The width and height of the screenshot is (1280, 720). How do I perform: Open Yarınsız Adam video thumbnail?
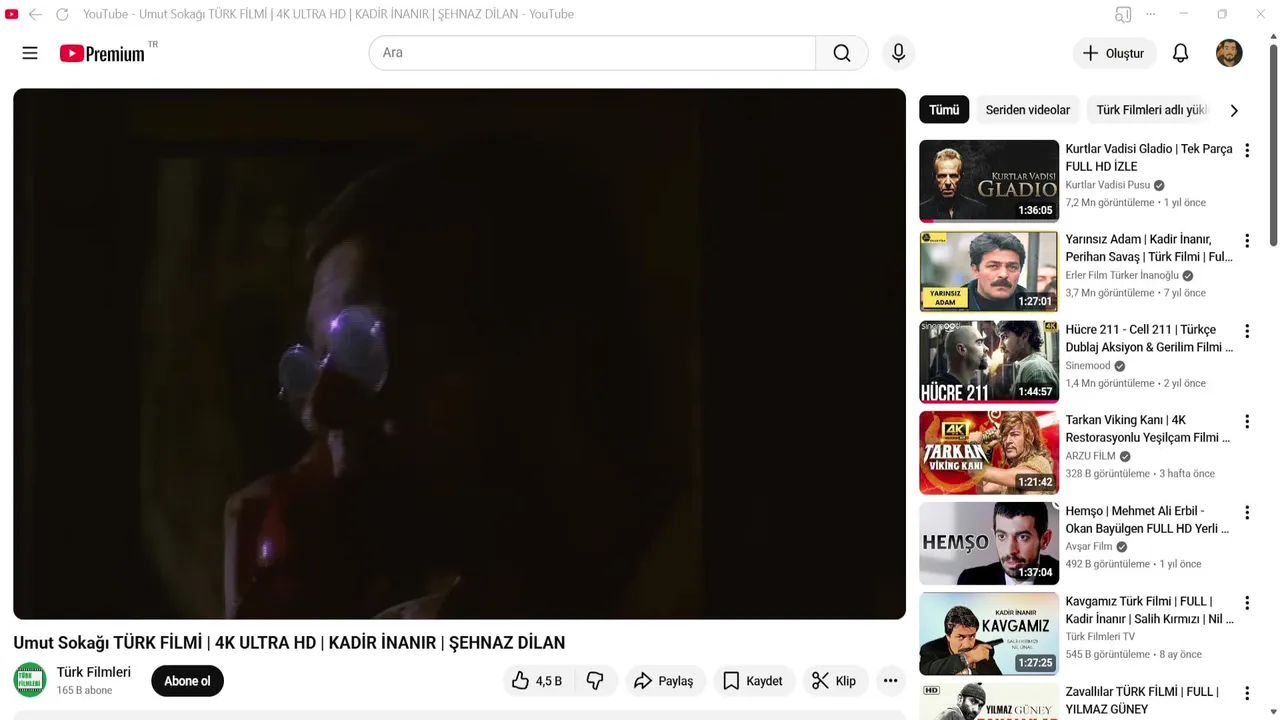tap(989, 271)
